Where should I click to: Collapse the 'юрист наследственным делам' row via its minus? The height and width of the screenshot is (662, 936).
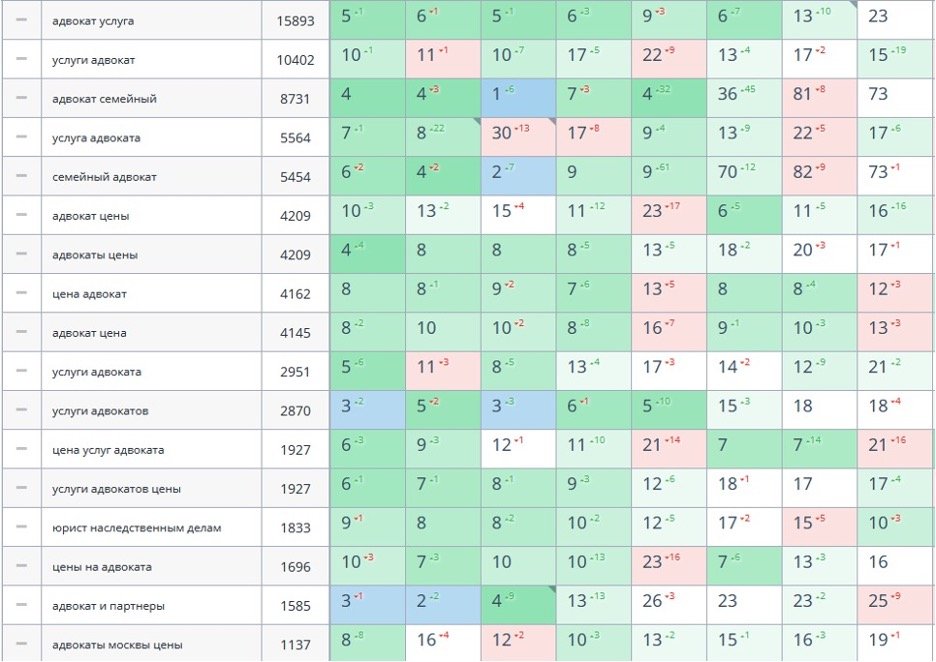coord(21,527)
